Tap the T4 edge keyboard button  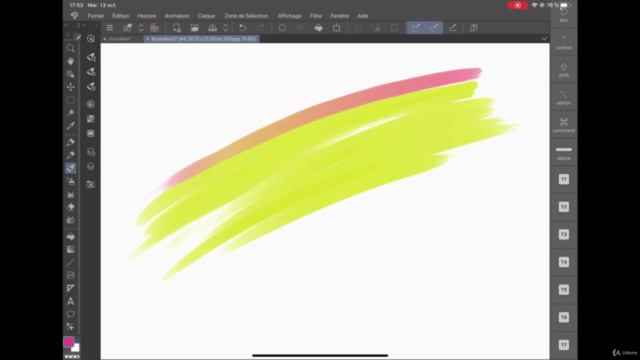(564, 262)
